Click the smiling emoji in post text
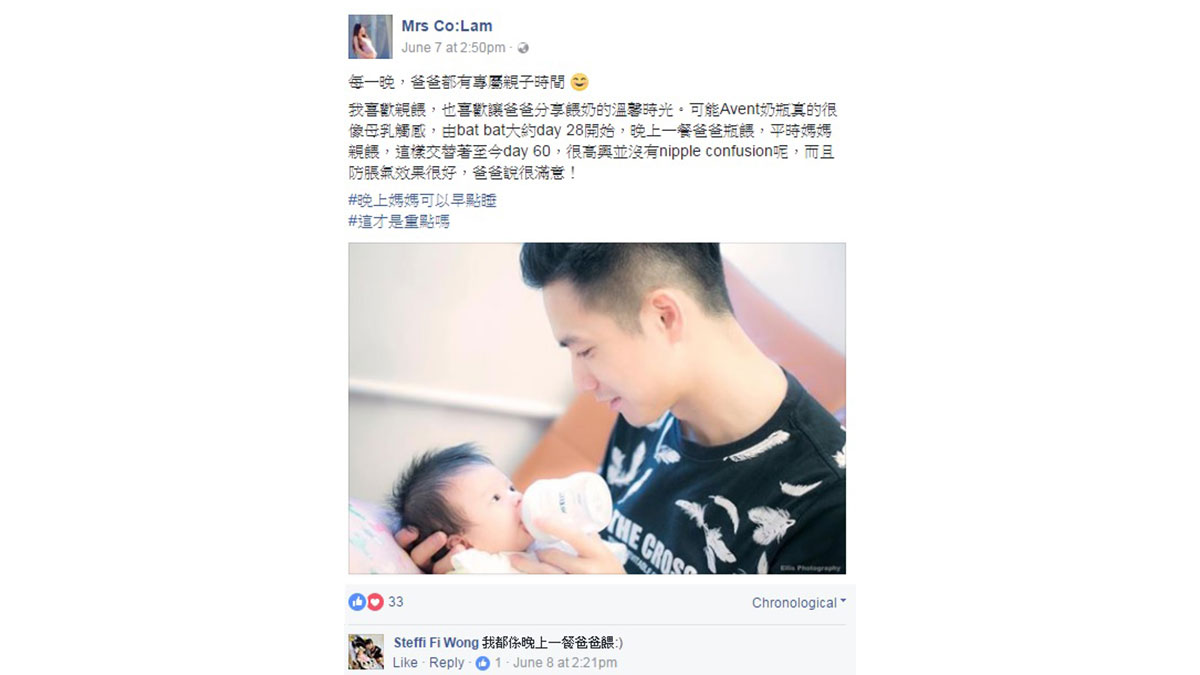The width and height of the screenshot is (1200, 675). coord(579,82)
